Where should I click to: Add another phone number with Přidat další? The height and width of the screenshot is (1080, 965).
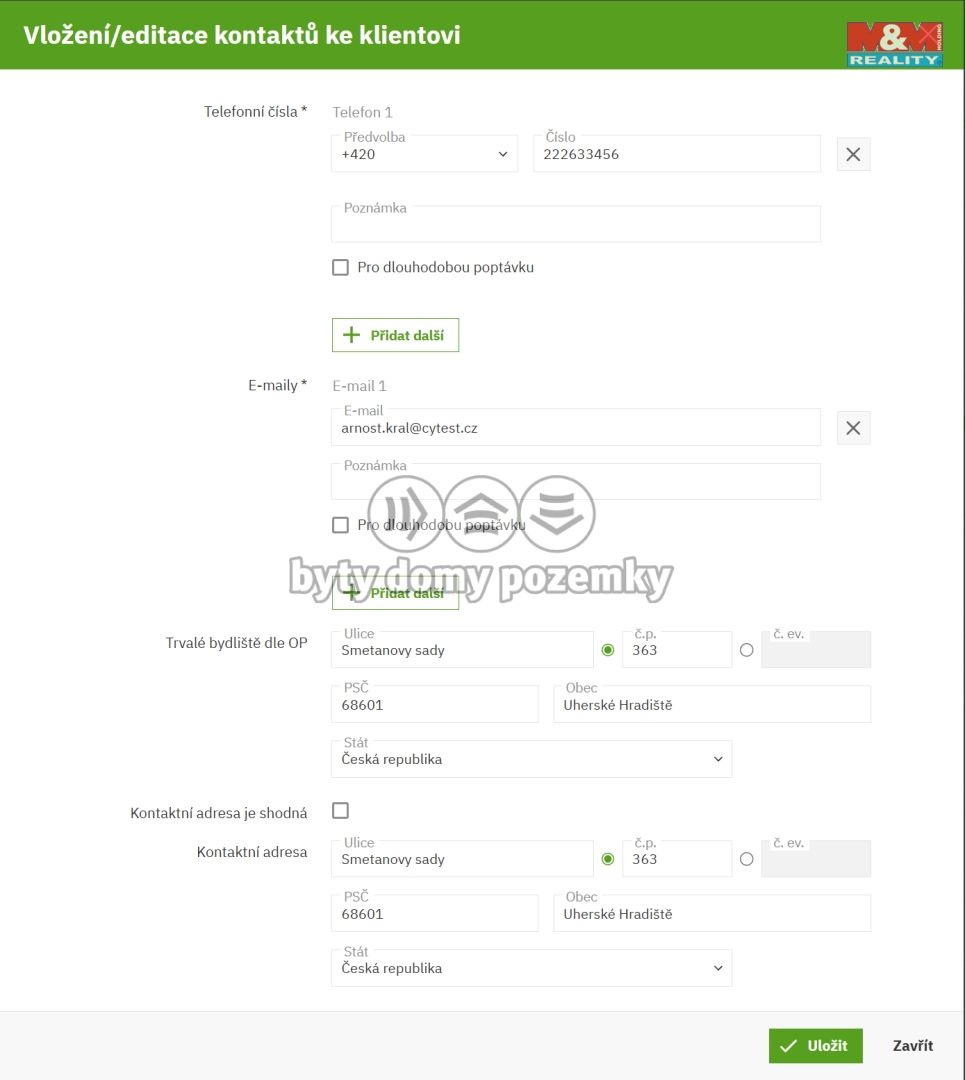[395, 335]
